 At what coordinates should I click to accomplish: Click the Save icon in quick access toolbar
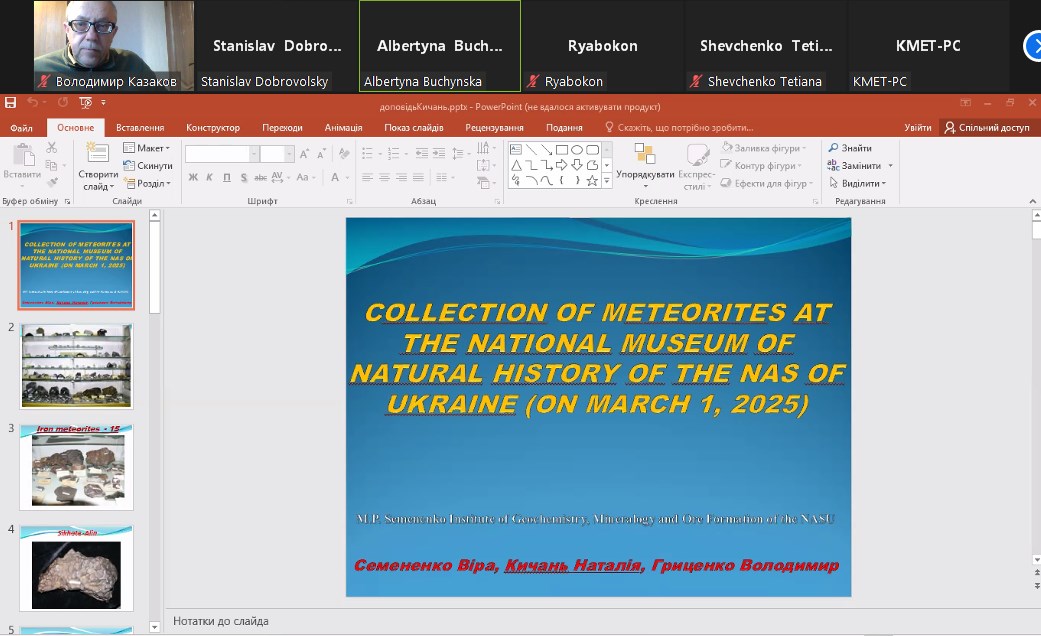(10, 103)
